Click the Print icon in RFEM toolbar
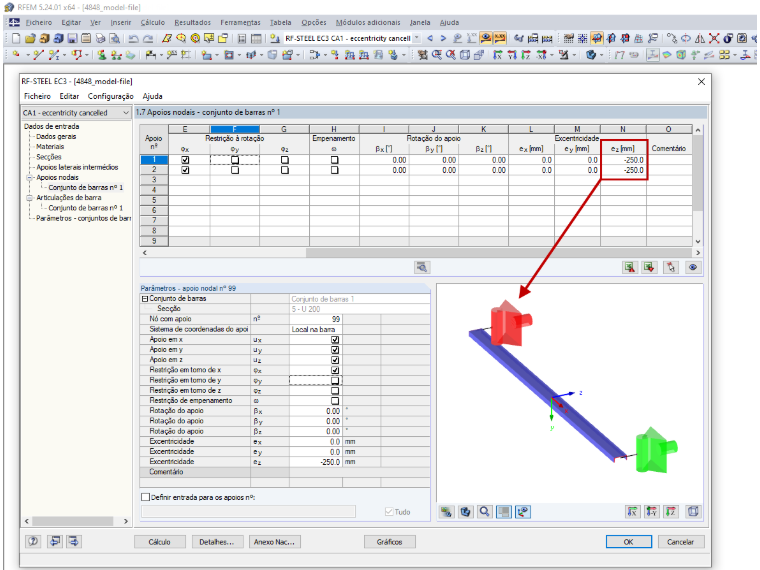This screenshot has width=760, height=570. [100, 38]
